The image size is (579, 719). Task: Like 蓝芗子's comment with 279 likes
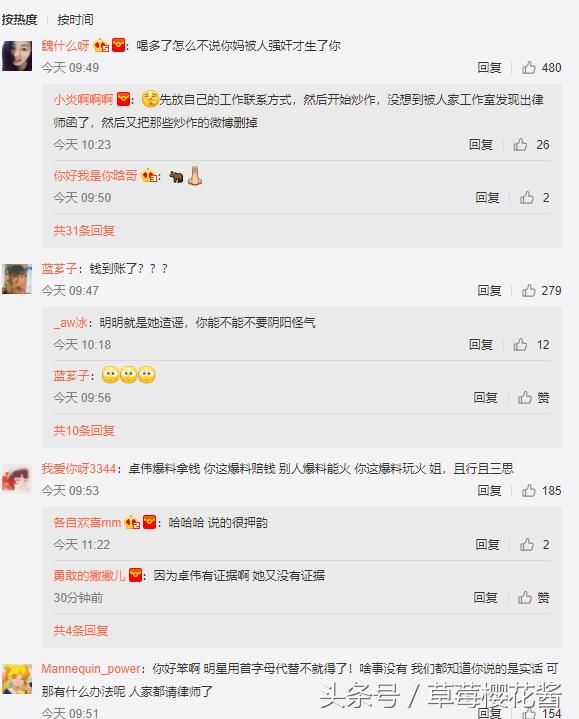tap(541, 291)
